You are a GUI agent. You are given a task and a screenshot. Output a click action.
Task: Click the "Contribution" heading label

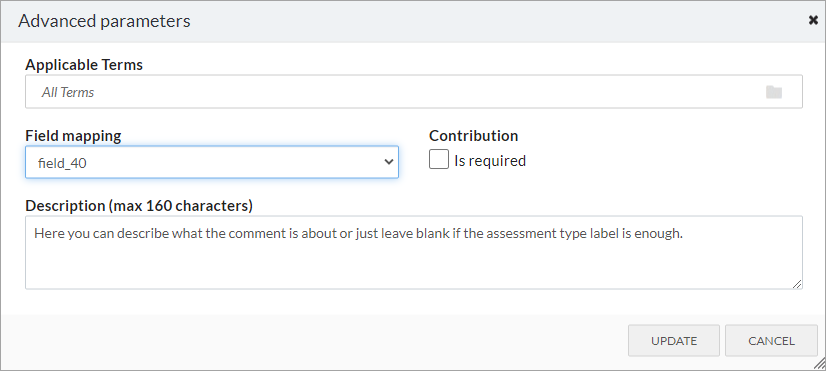[474, 135]
